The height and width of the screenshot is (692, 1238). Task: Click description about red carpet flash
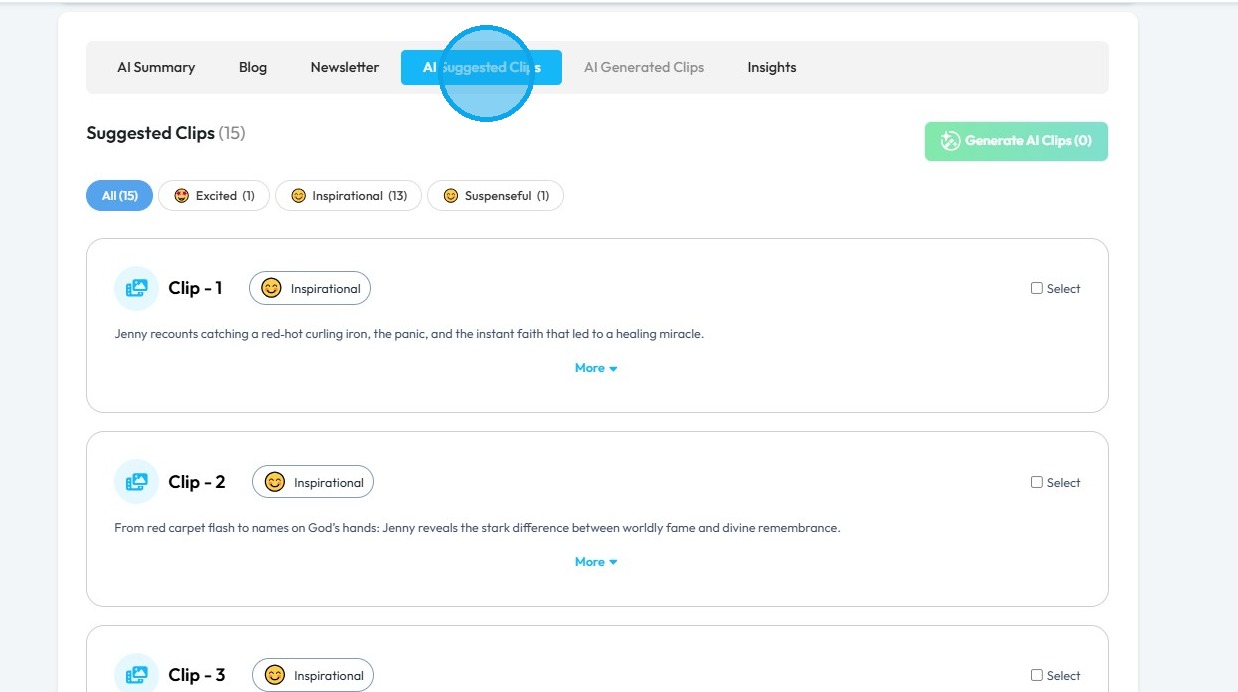point(477,528)
